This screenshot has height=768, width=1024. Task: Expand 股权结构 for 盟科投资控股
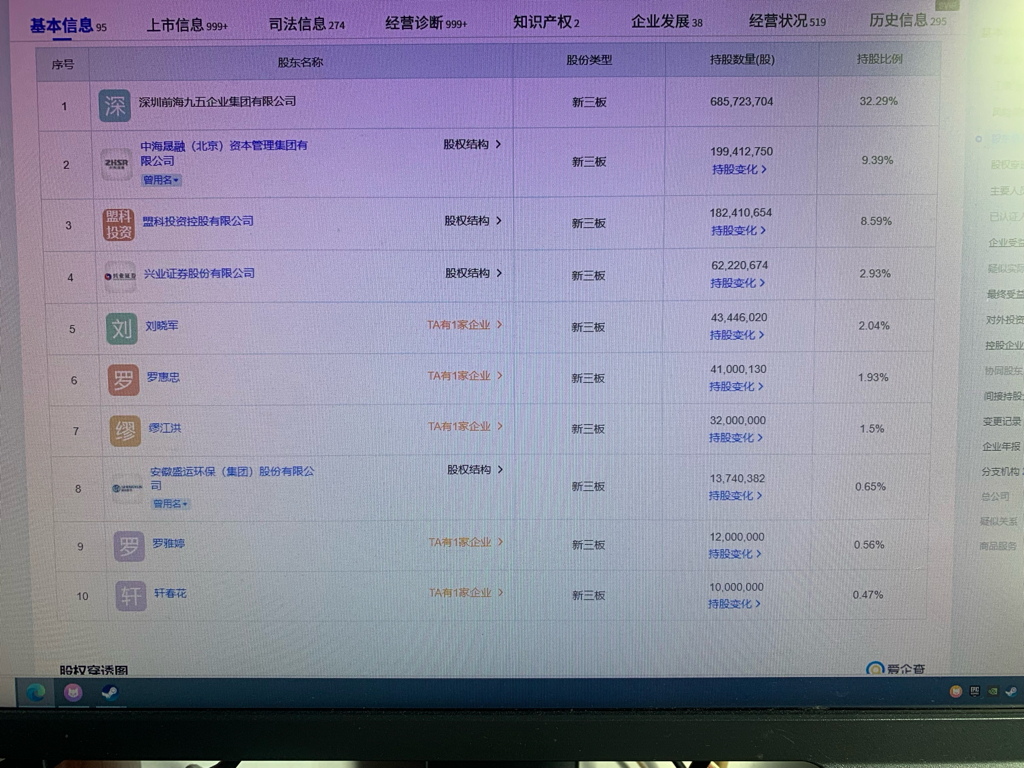coord(473,221)
